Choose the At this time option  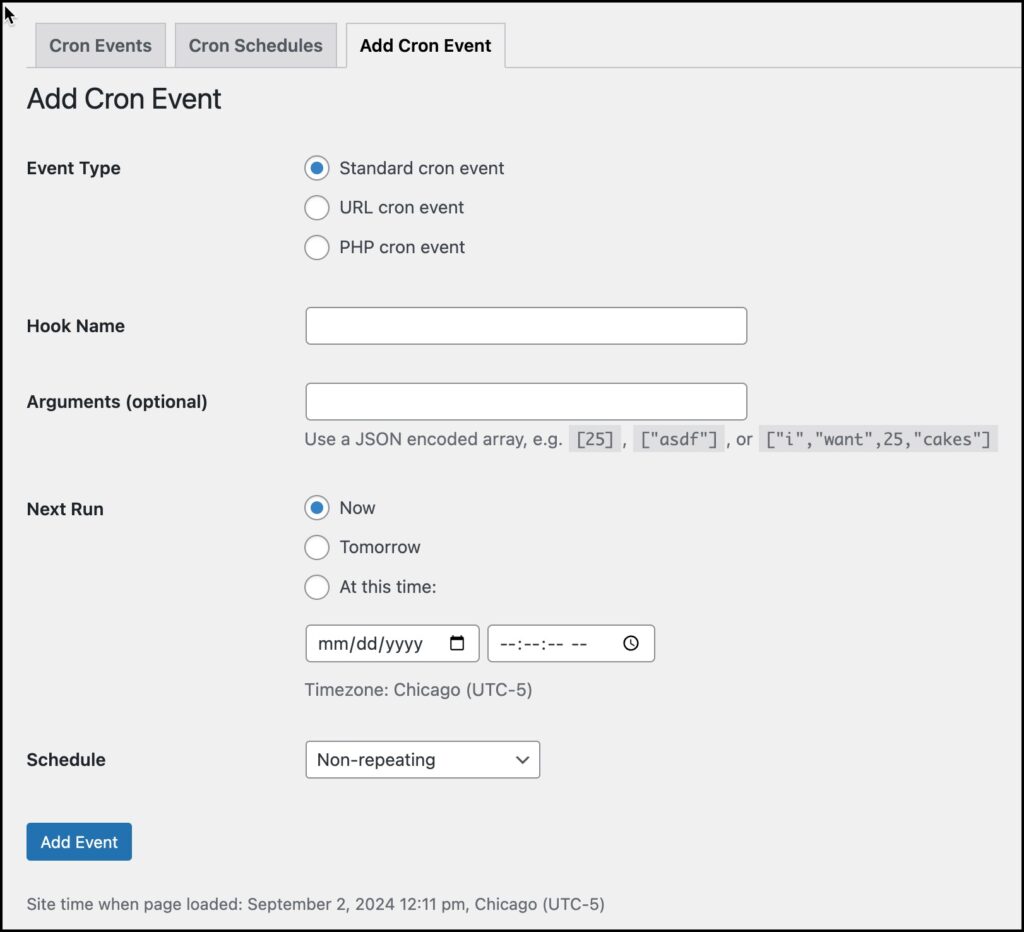click(317, 587)
